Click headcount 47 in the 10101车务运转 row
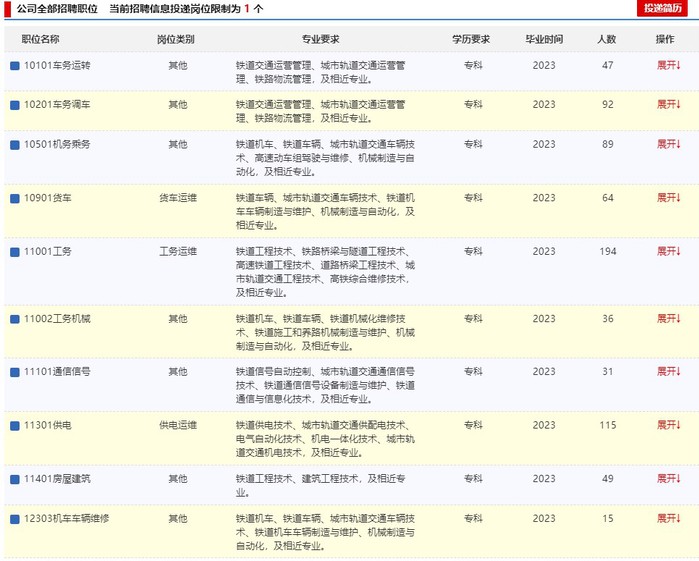The height and width of the screenshot is (561, 699). coord(608,66)
